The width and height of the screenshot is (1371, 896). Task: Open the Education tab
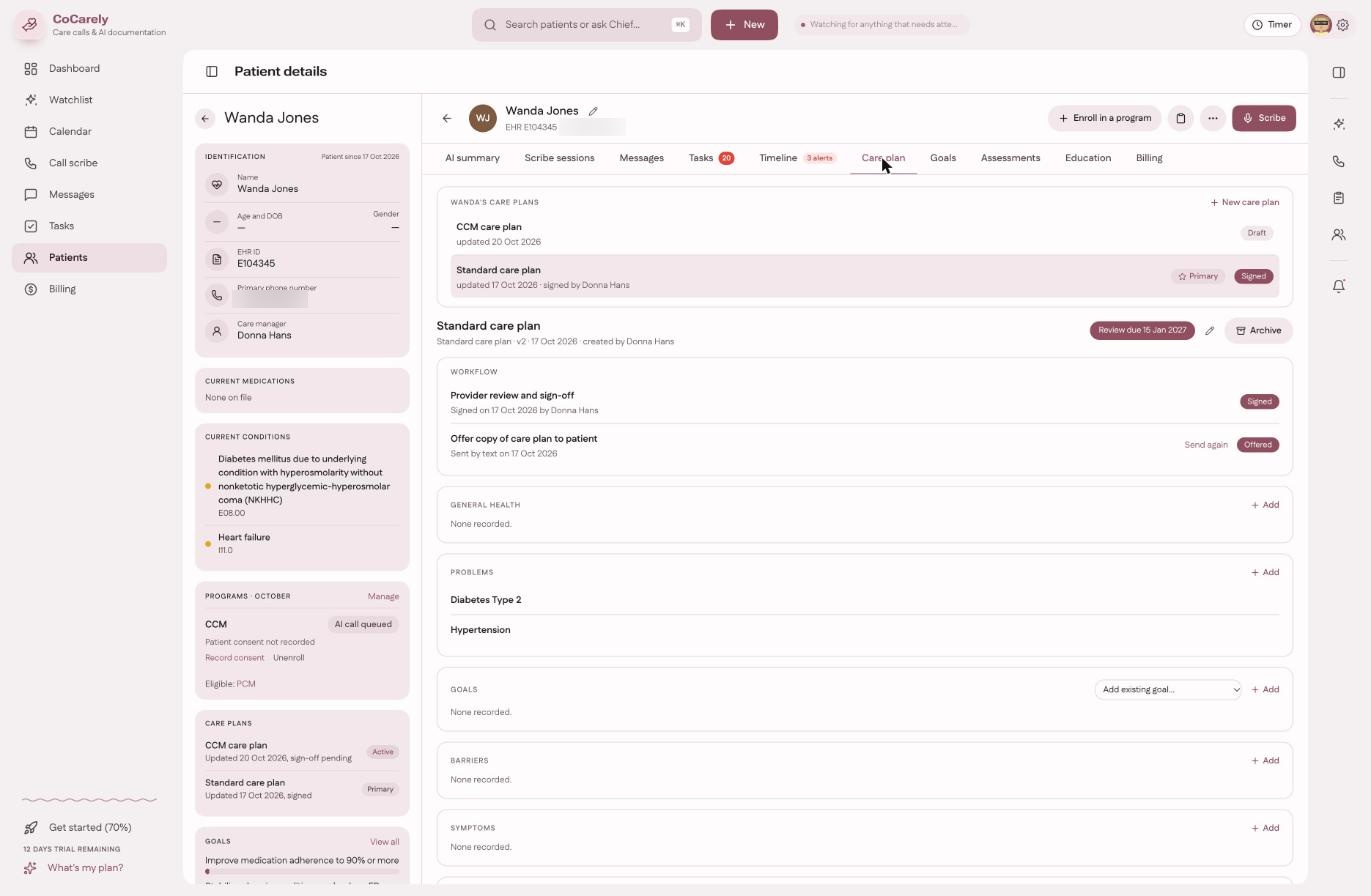[1088, 158]
